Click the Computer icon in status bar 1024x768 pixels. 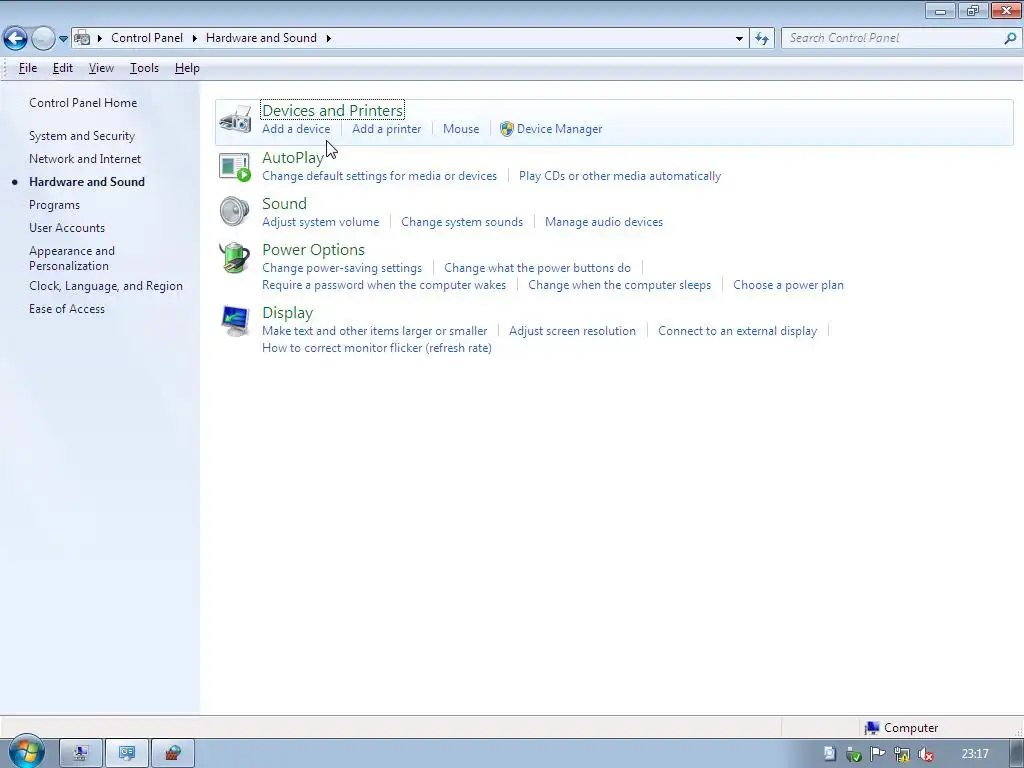click(872, 728)
